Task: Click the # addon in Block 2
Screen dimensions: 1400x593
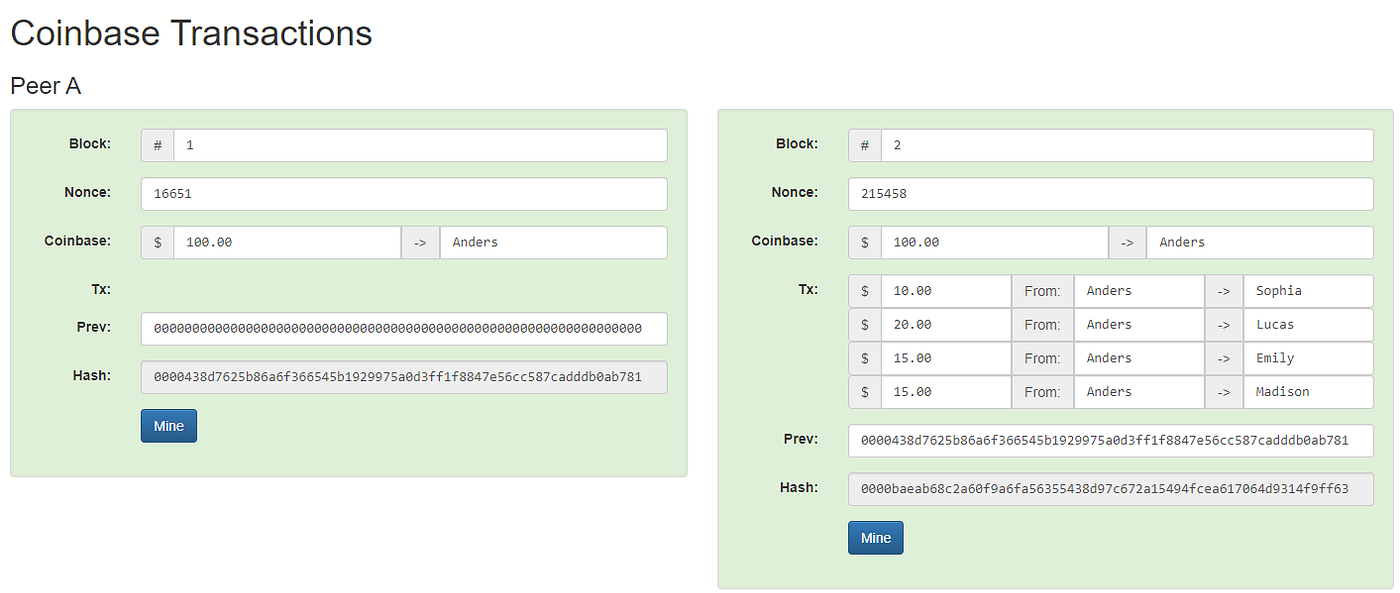Action: pos(865,145)
